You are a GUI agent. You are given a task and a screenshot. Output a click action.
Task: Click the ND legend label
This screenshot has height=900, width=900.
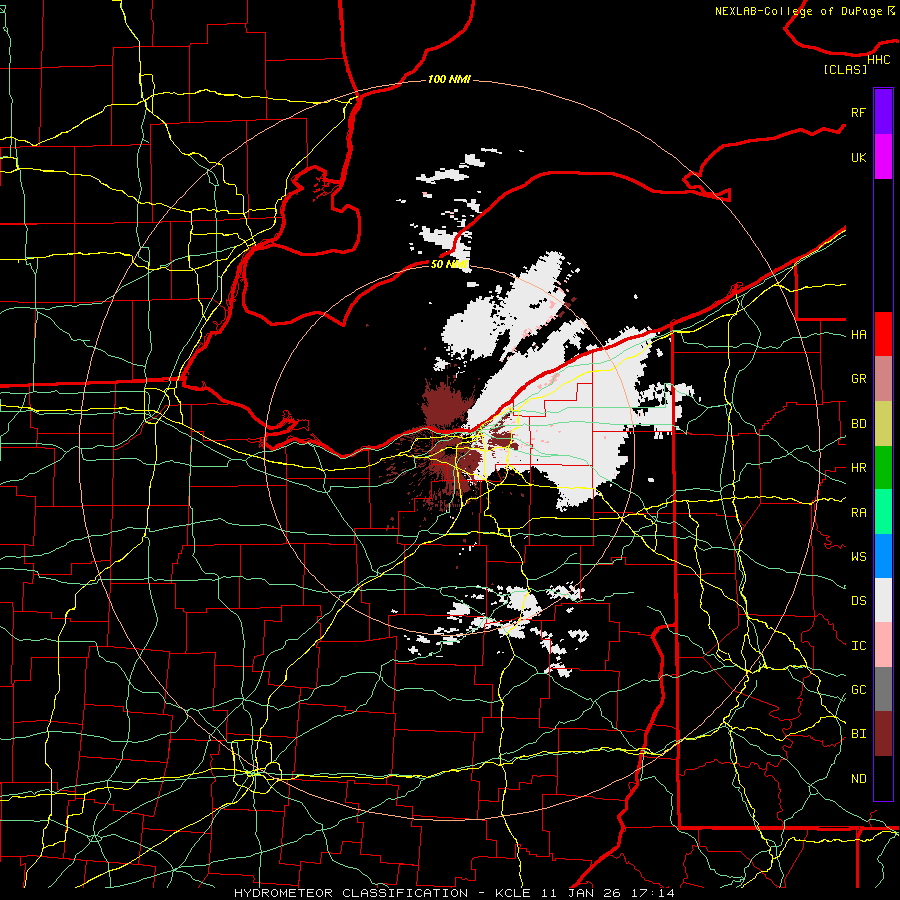tap(859, 779)
